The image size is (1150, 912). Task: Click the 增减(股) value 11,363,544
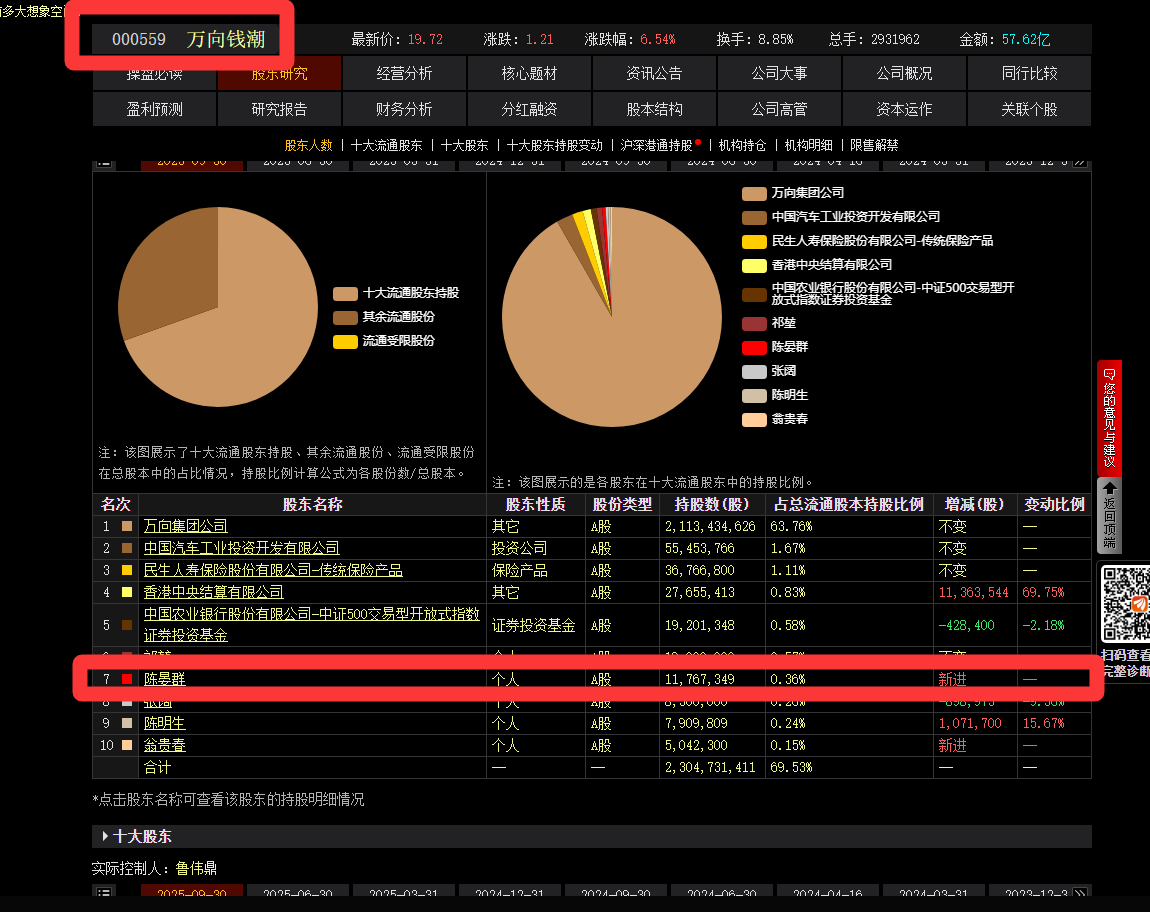coord(973,592)
